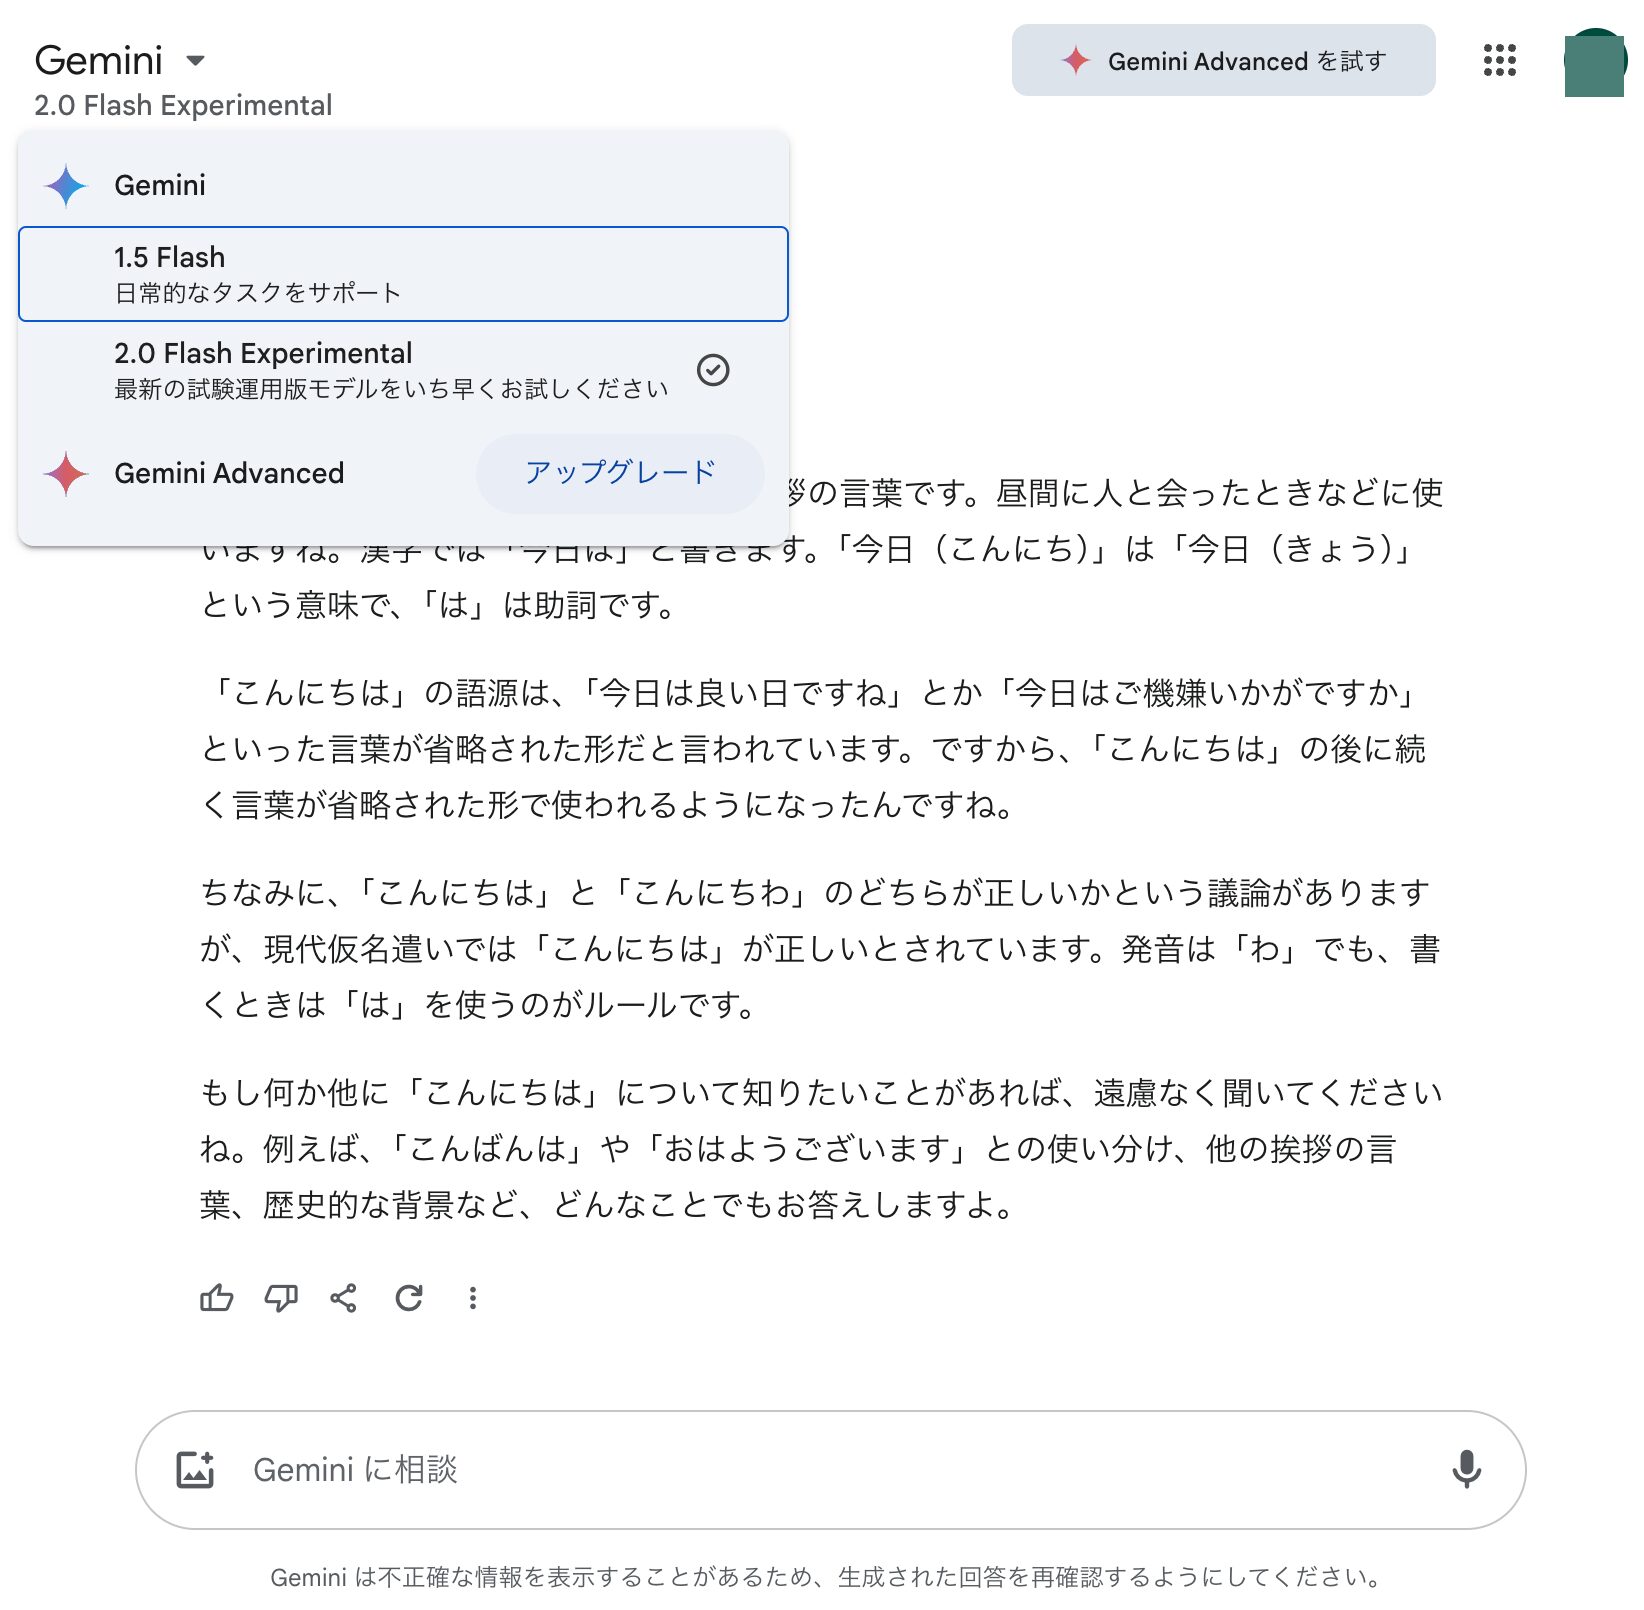Collapse the model menu via the Gemini arrow

point(196,61)
